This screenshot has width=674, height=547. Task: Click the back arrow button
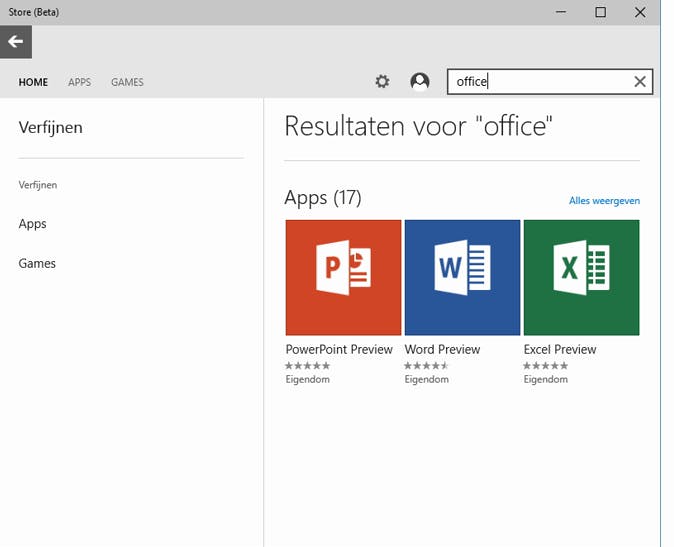pos(16,42)
